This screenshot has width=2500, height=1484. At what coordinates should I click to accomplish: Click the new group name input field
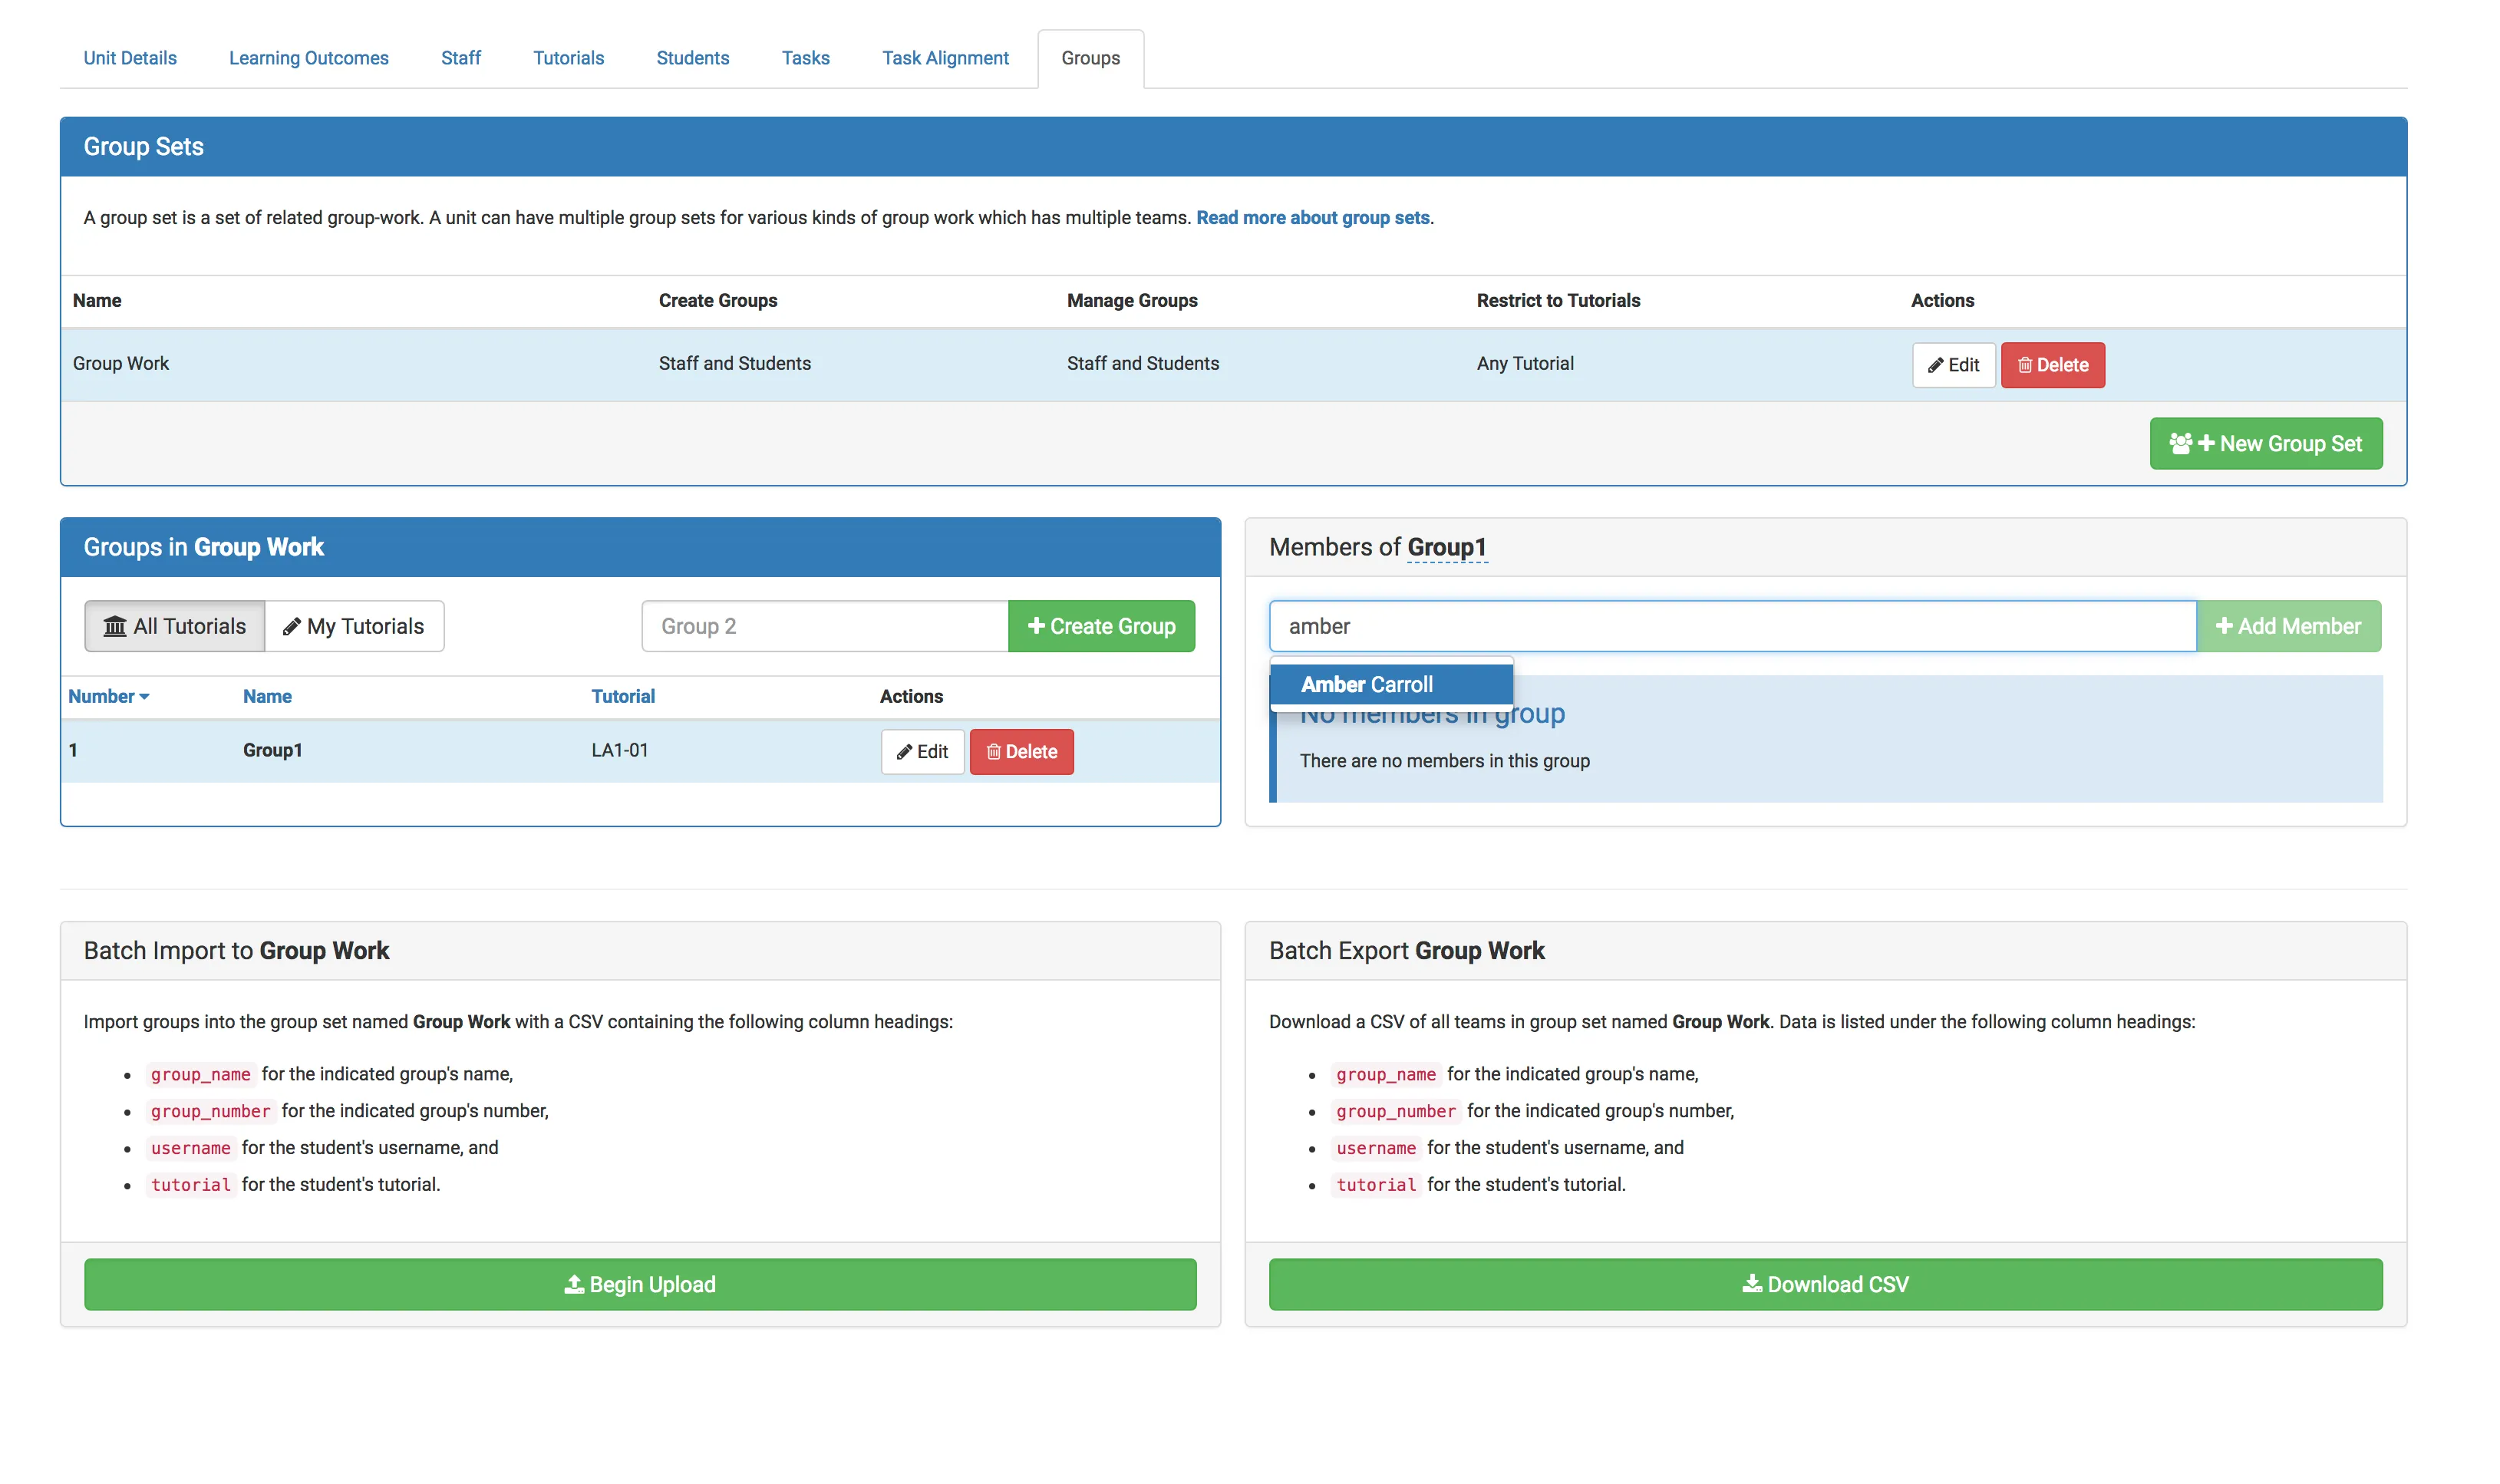coord(824,626)
